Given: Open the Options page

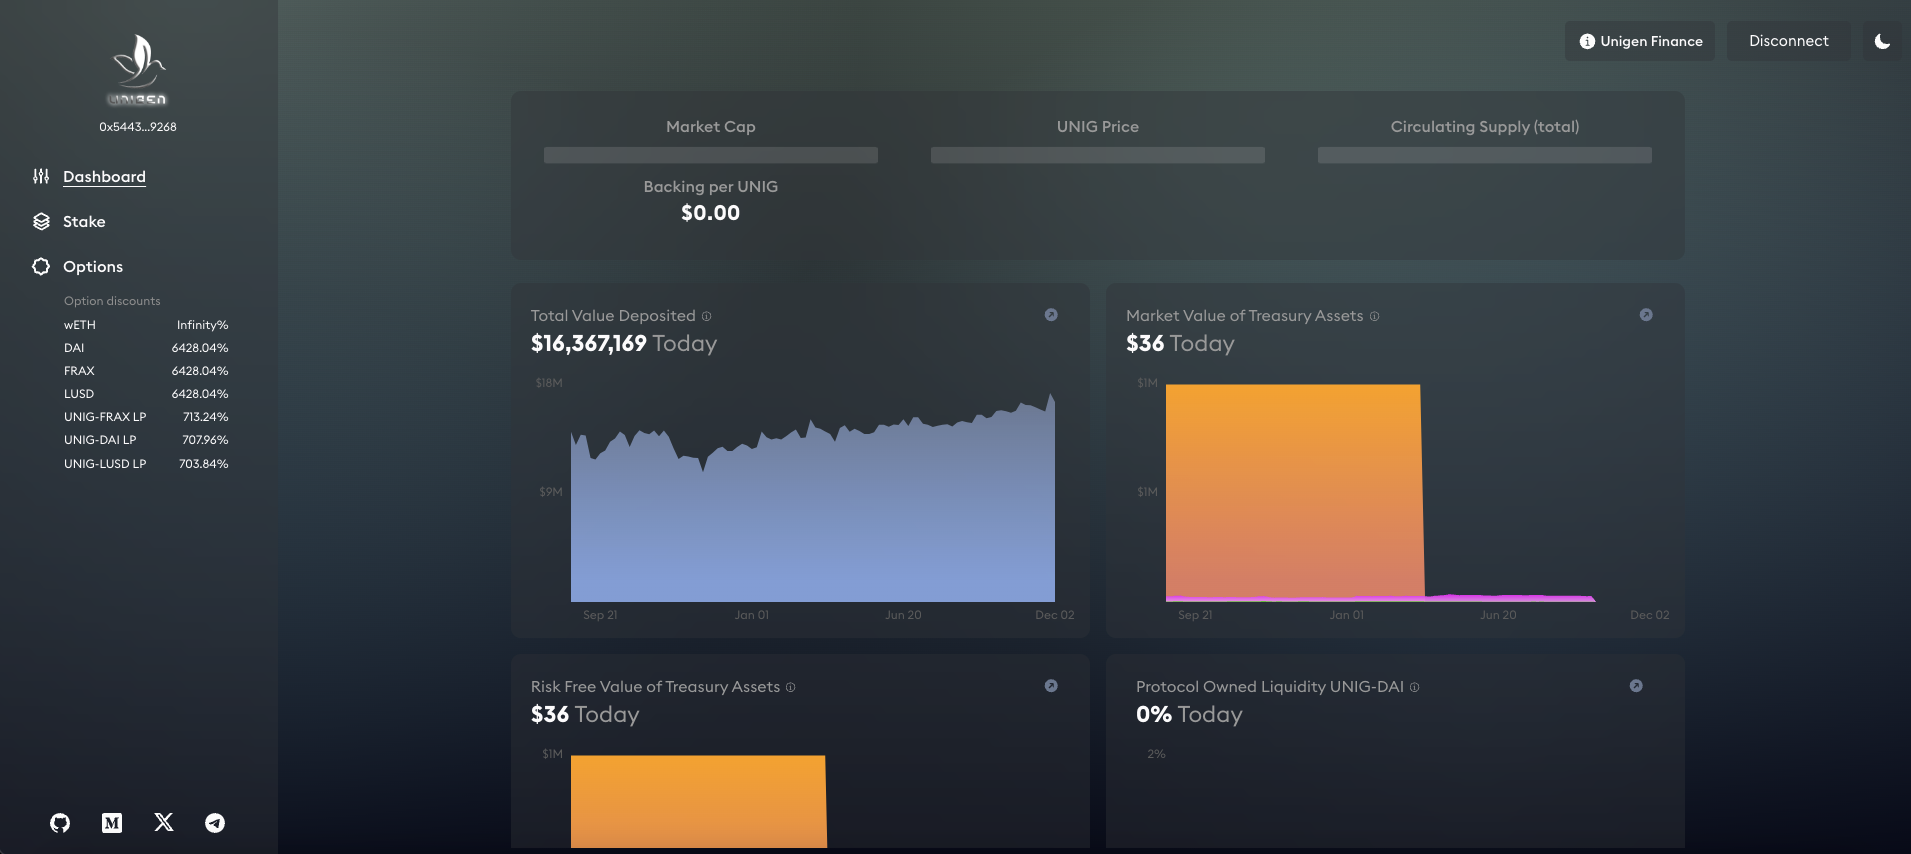Looking at the screenshot, I should 93,267.
